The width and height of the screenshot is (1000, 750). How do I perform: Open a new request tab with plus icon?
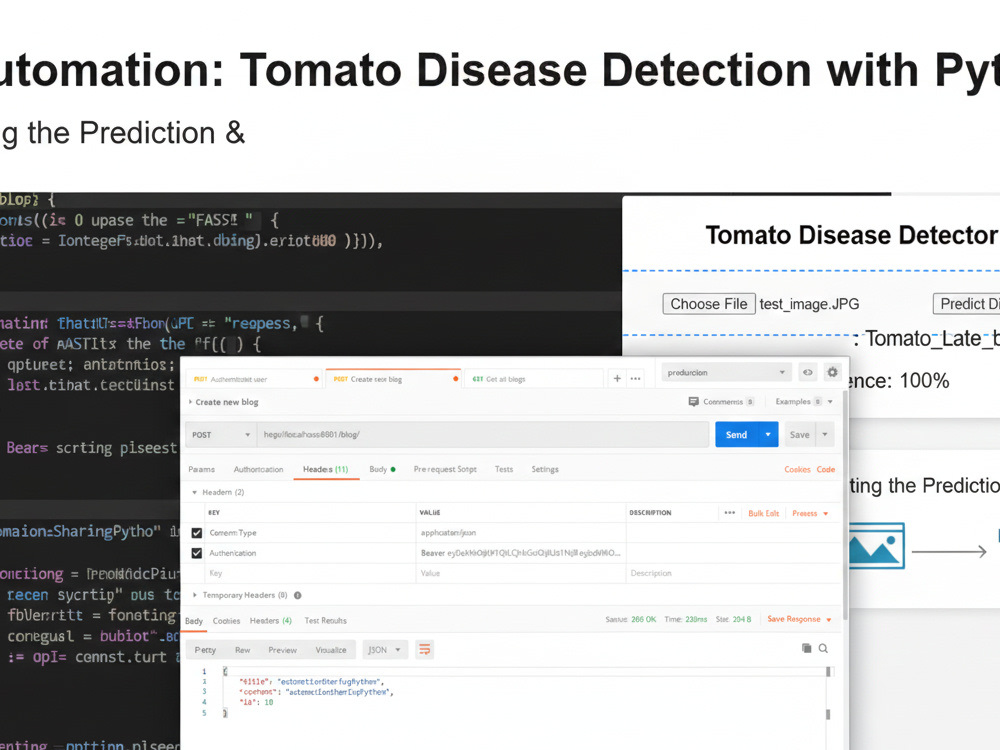point(617,378)
